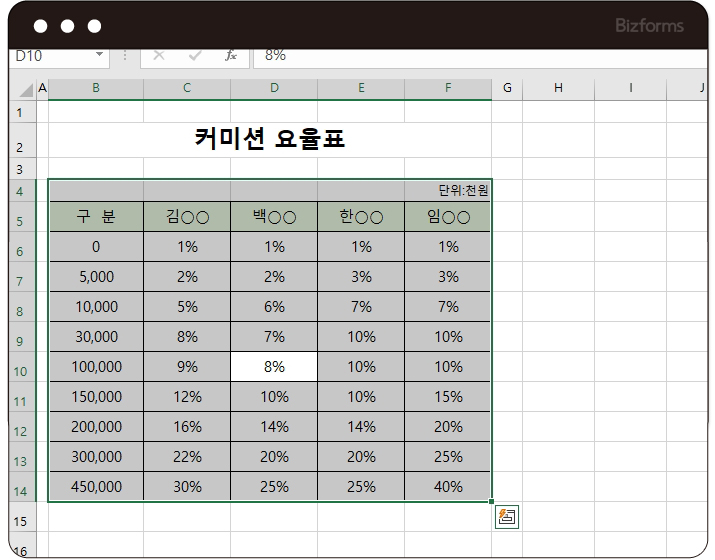Click the 김○○ column heading cell
Viewport: 715px width, 560px height.
pos(187,217)
